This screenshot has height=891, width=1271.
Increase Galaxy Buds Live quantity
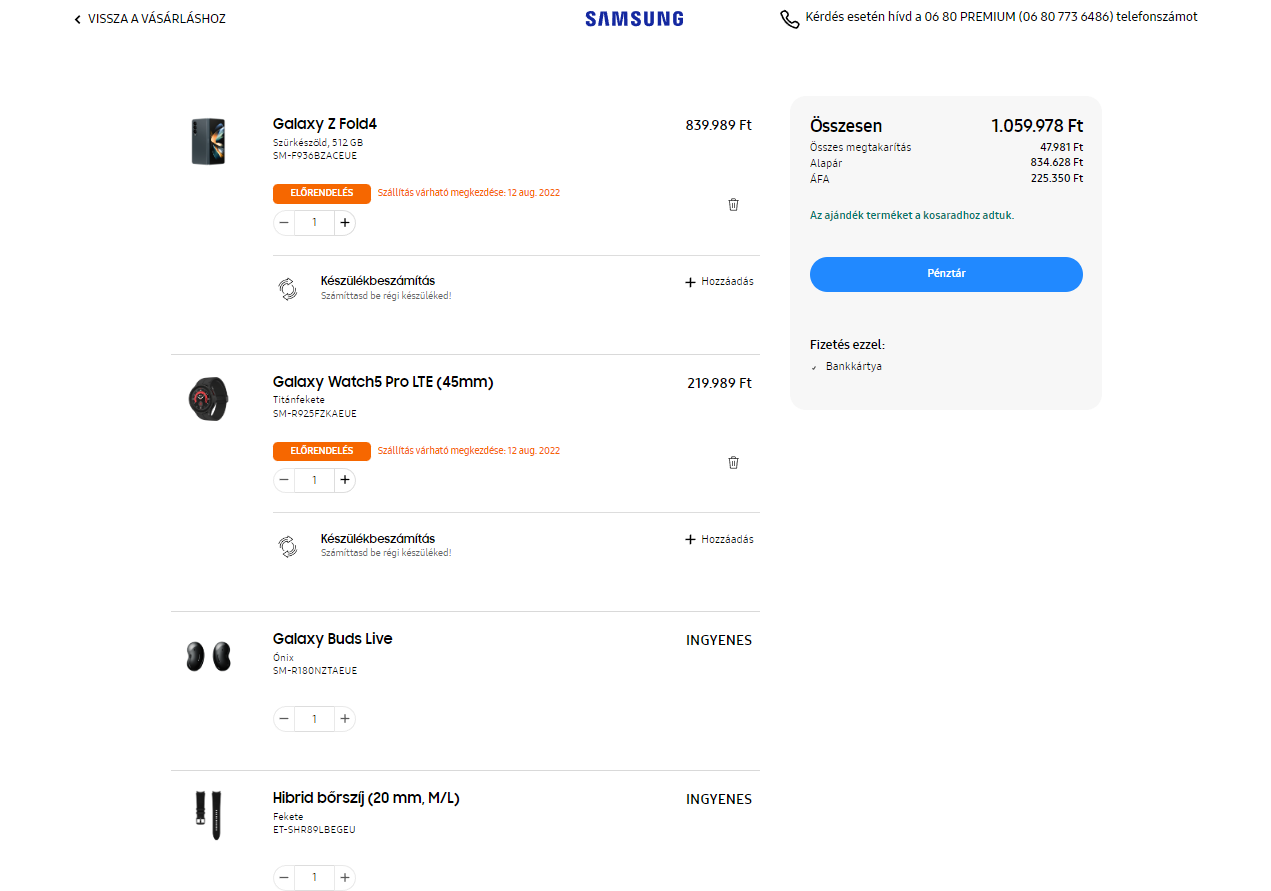tap(345, 718)
